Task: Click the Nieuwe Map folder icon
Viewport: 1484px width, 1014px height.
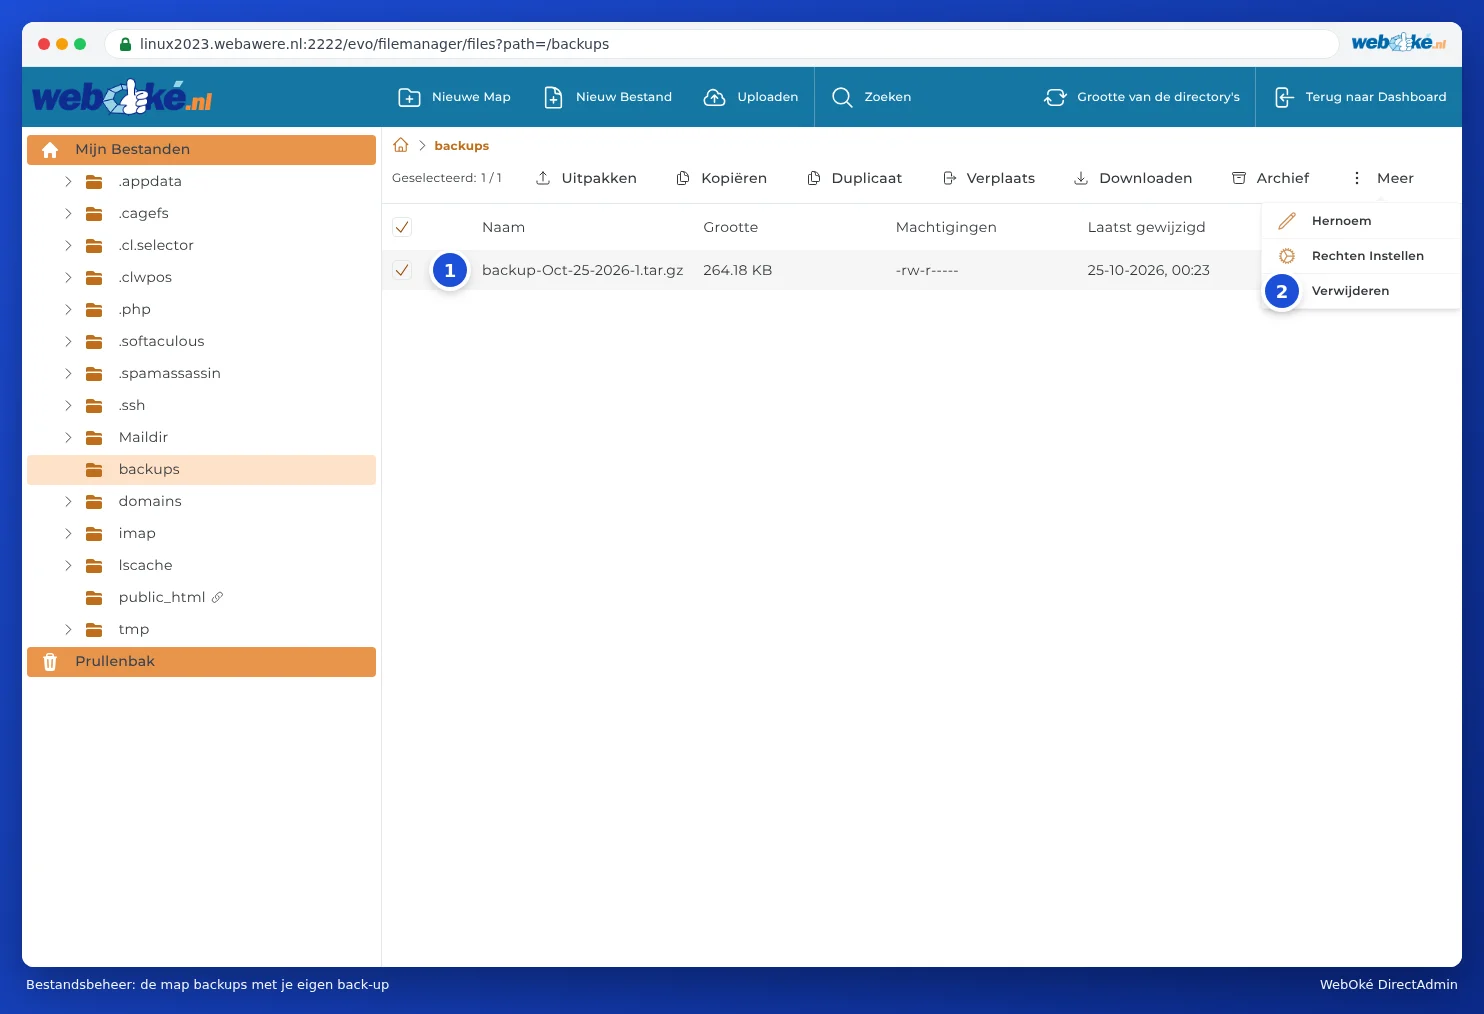Action: tap(409, 97)
